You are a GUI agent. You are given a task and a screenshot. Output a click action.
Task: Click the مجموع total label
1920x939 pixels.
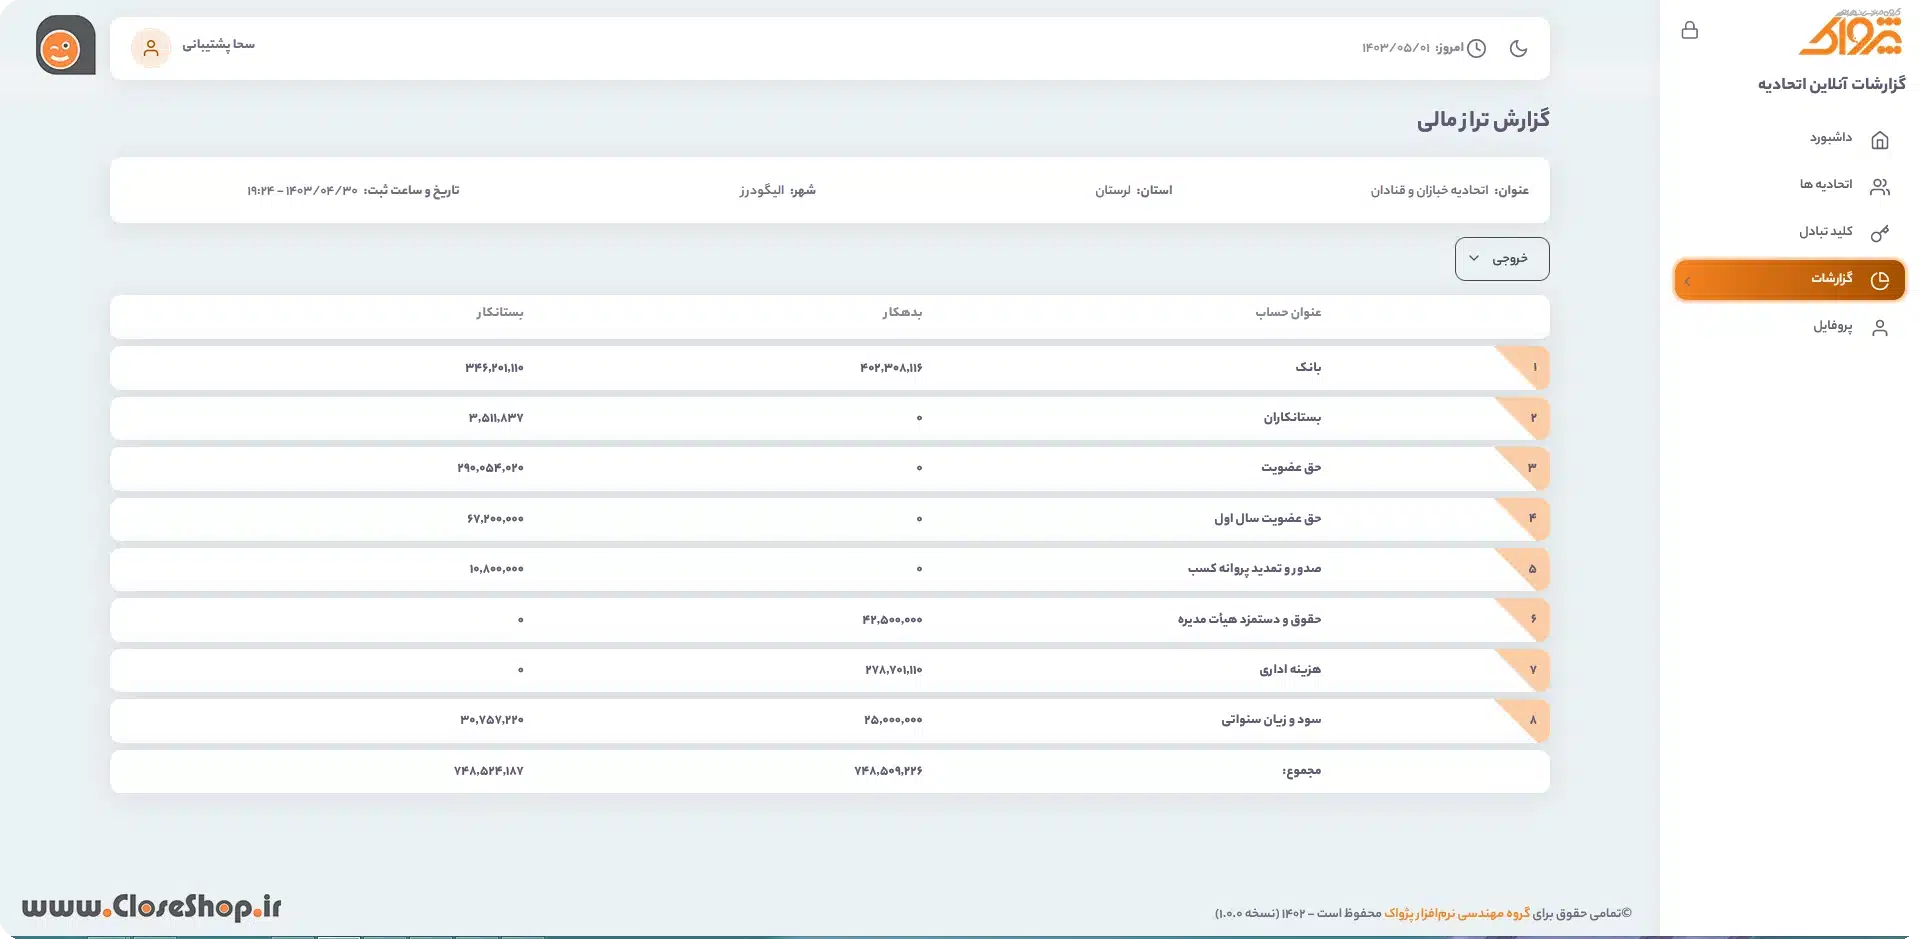pos(1302,770)
